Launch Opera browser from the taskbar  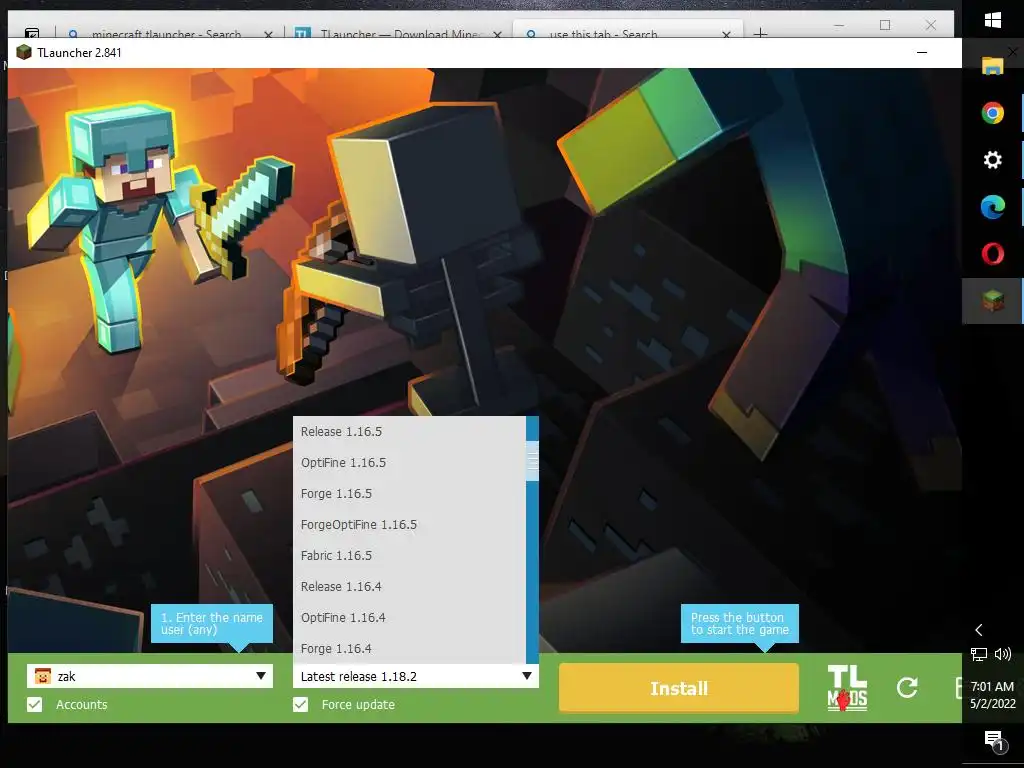click(x=993, y=253)
